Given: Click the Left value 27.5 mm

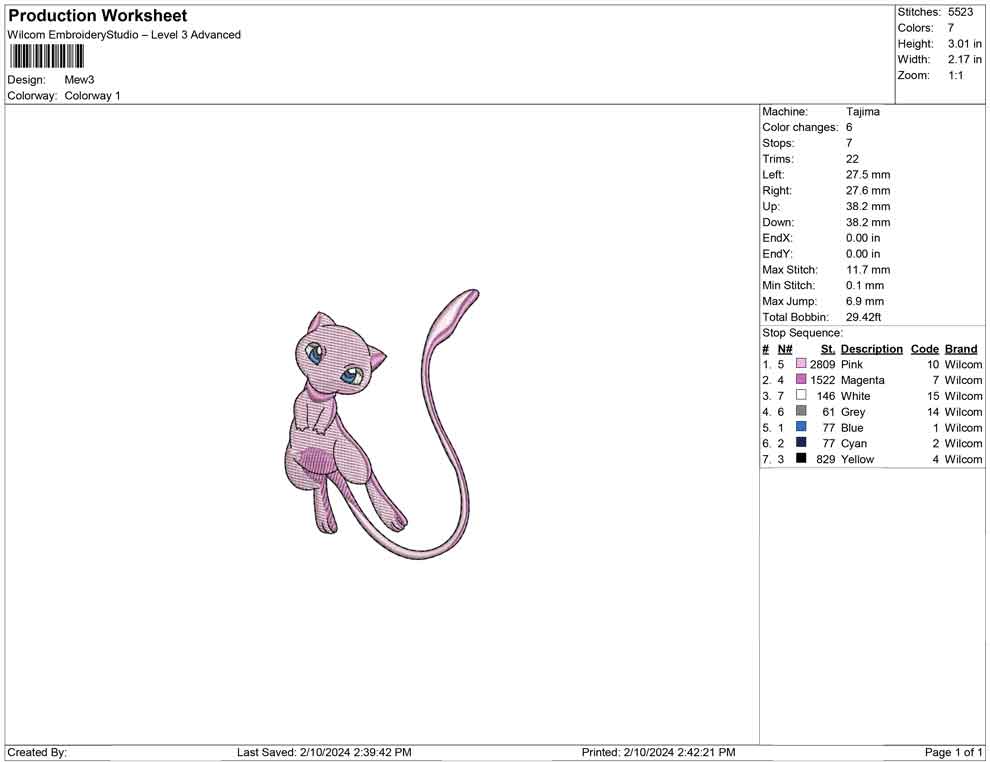Looking at the screenshot, I should pos(868,175).
